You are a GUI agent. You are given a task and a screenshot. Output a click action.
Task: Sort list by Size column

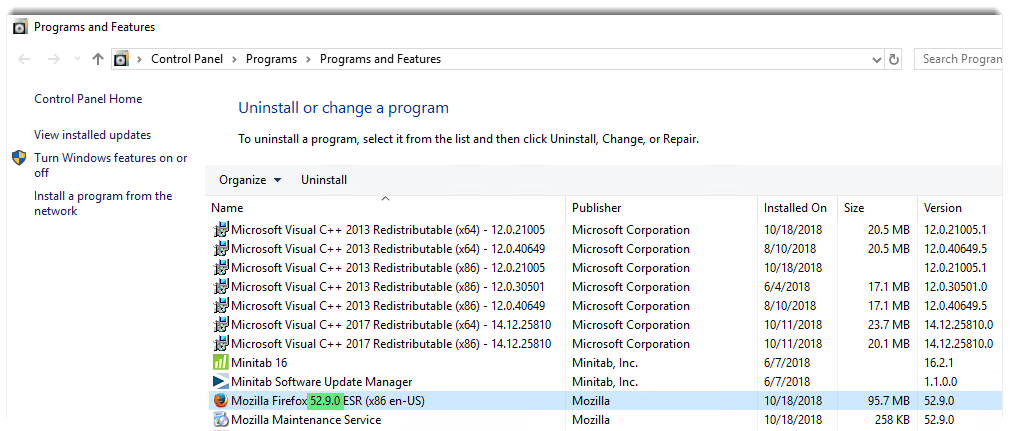coord(877,207)
